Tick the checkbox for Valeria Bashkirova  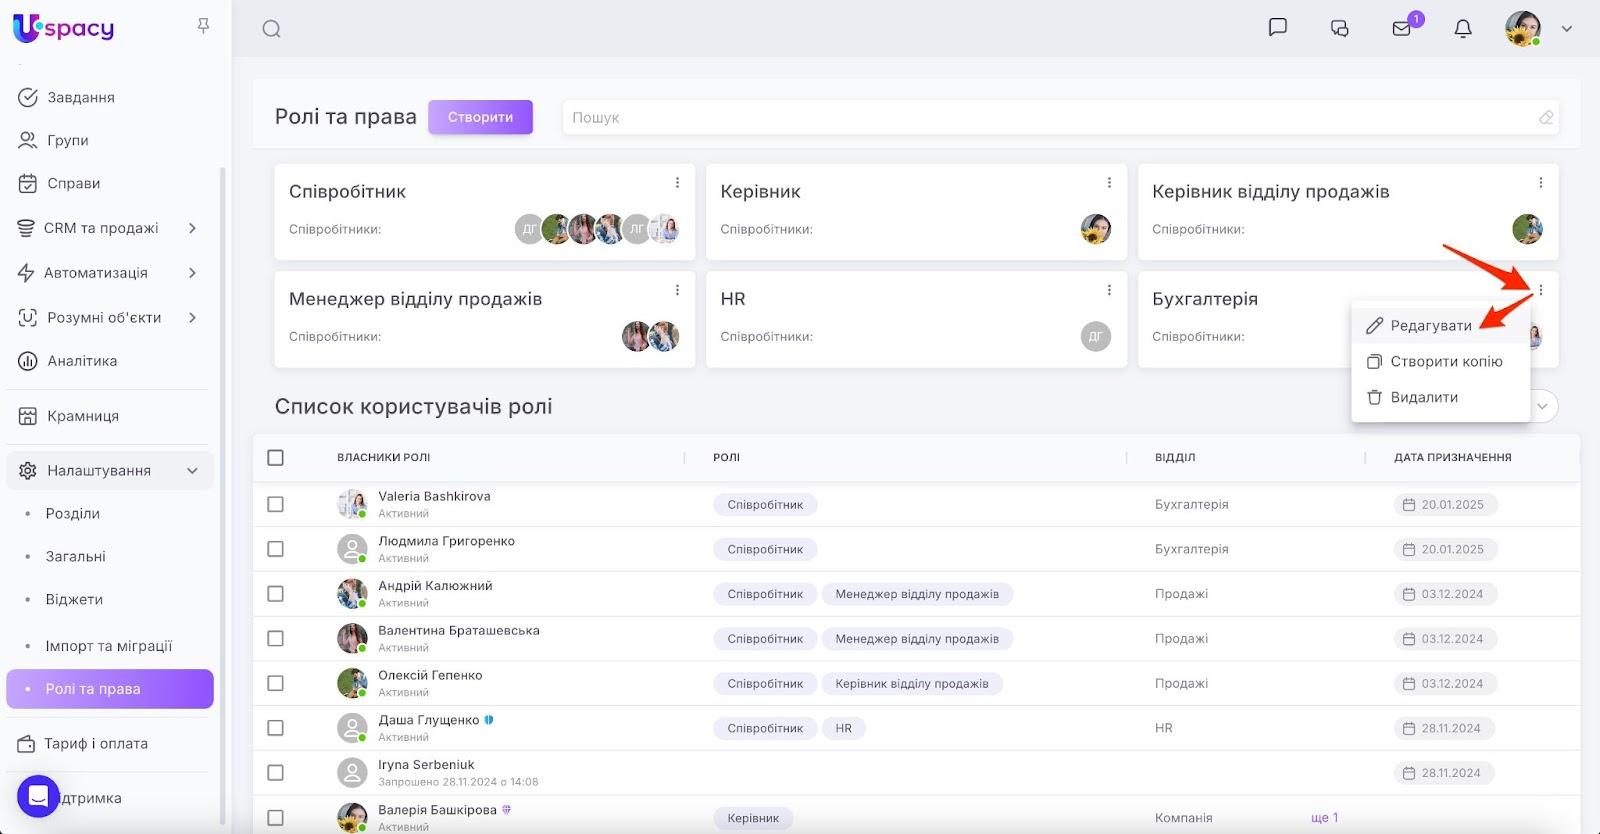pos(276,505)
